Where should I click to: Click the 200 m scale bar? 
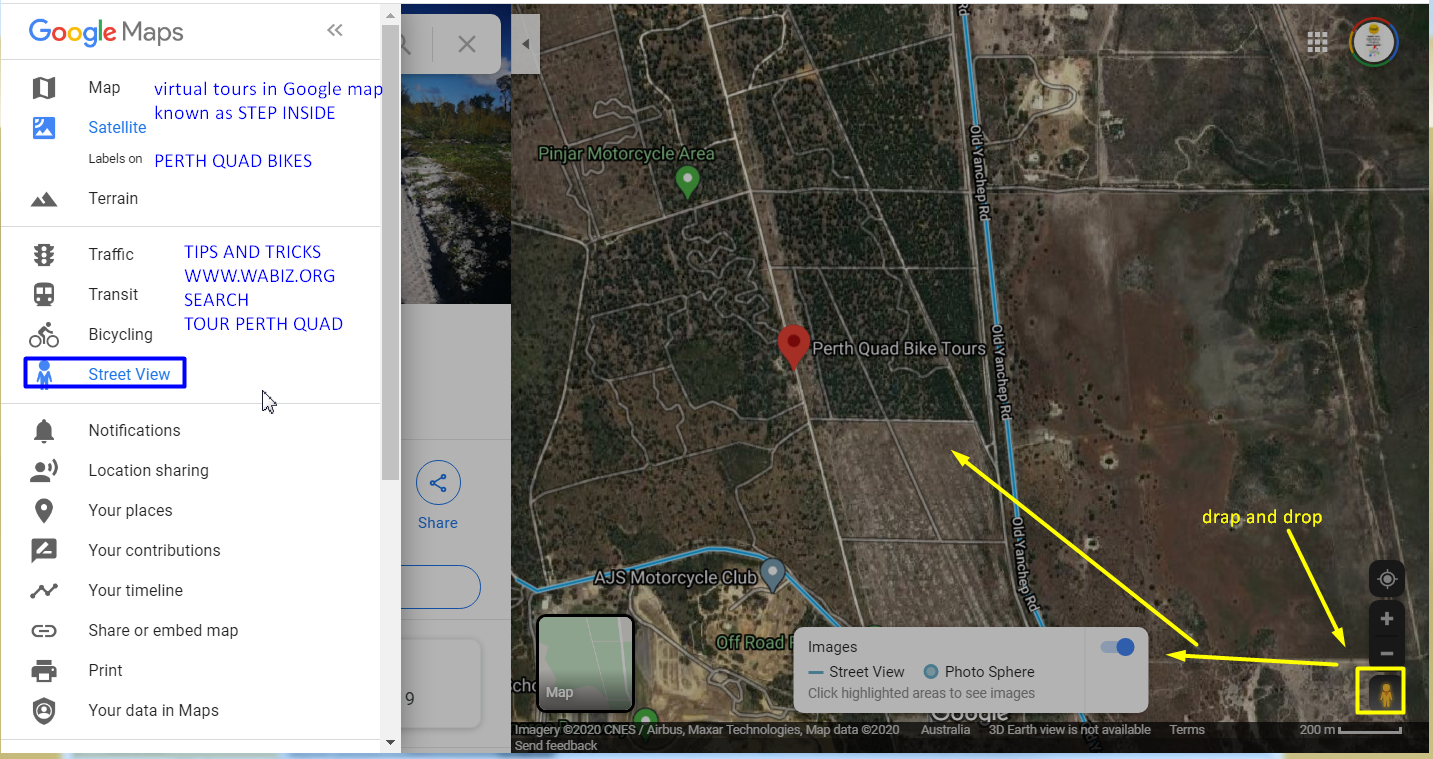tap(1350, 730)
